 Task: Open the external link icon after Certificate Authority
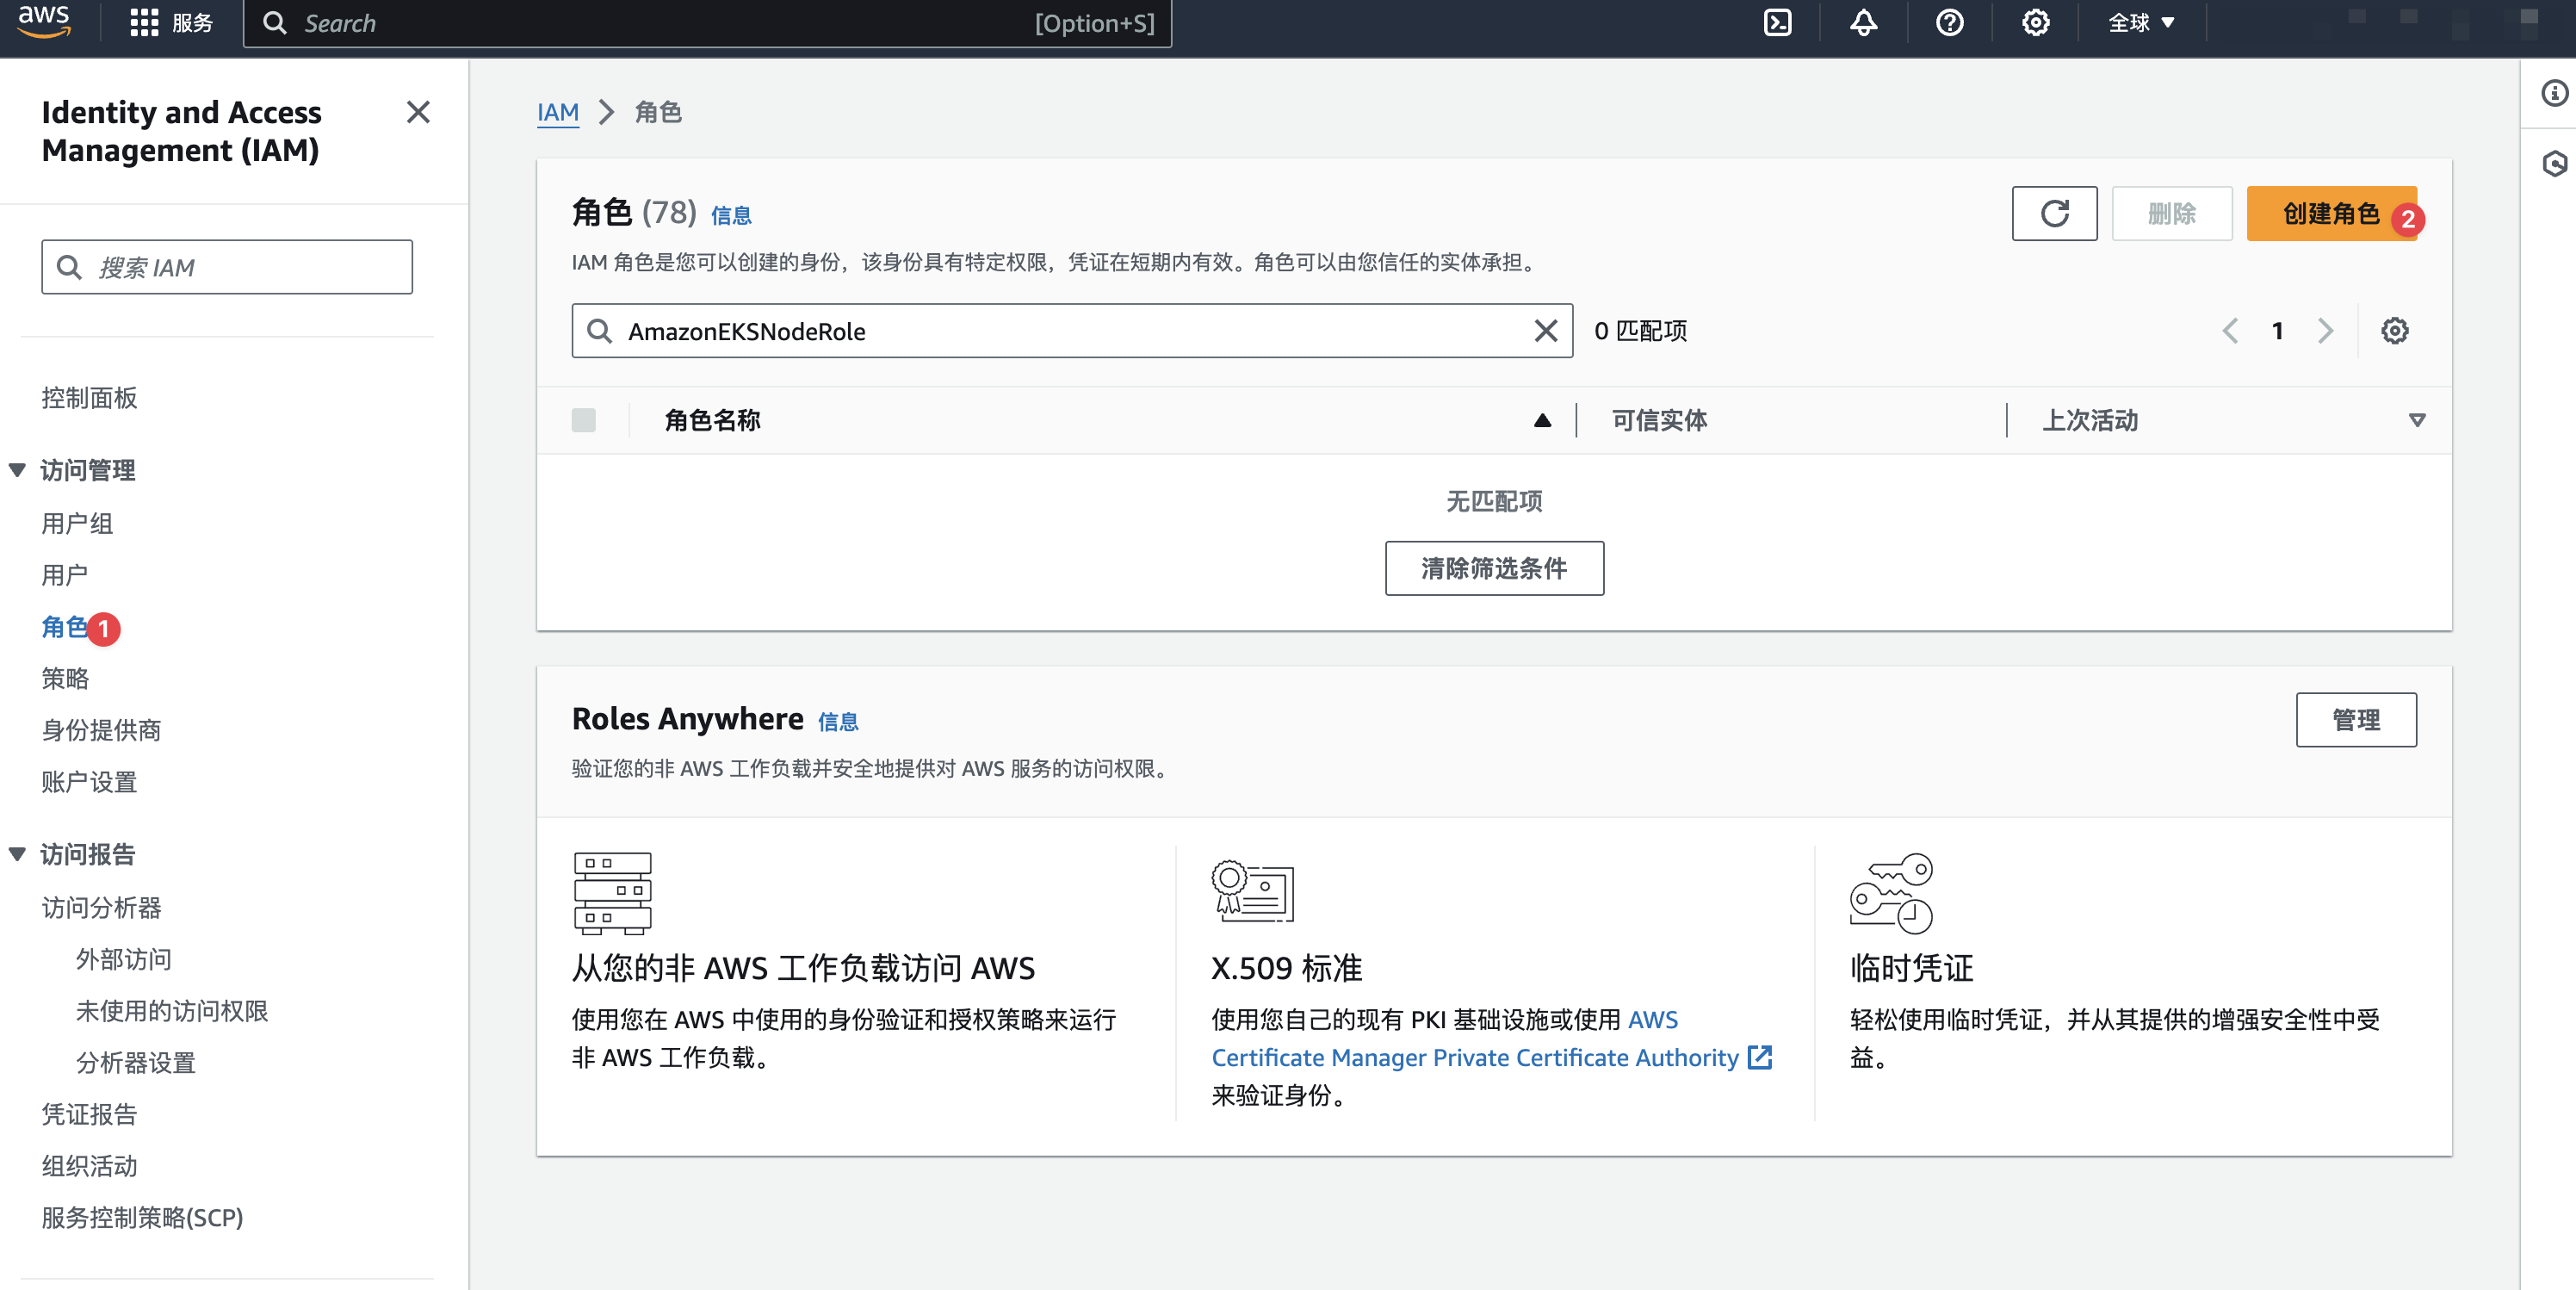click(x=1760, y=1057)
